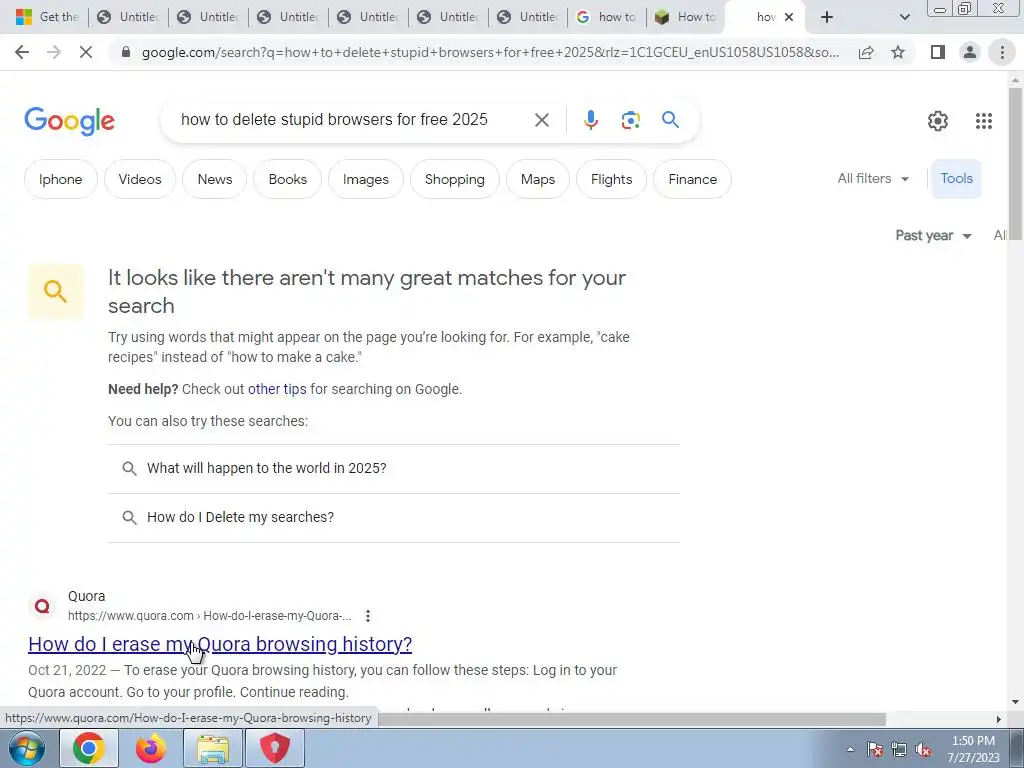Close the active search tab
Viewport: 1024px width, 768px height.
[x=789, y=17]
